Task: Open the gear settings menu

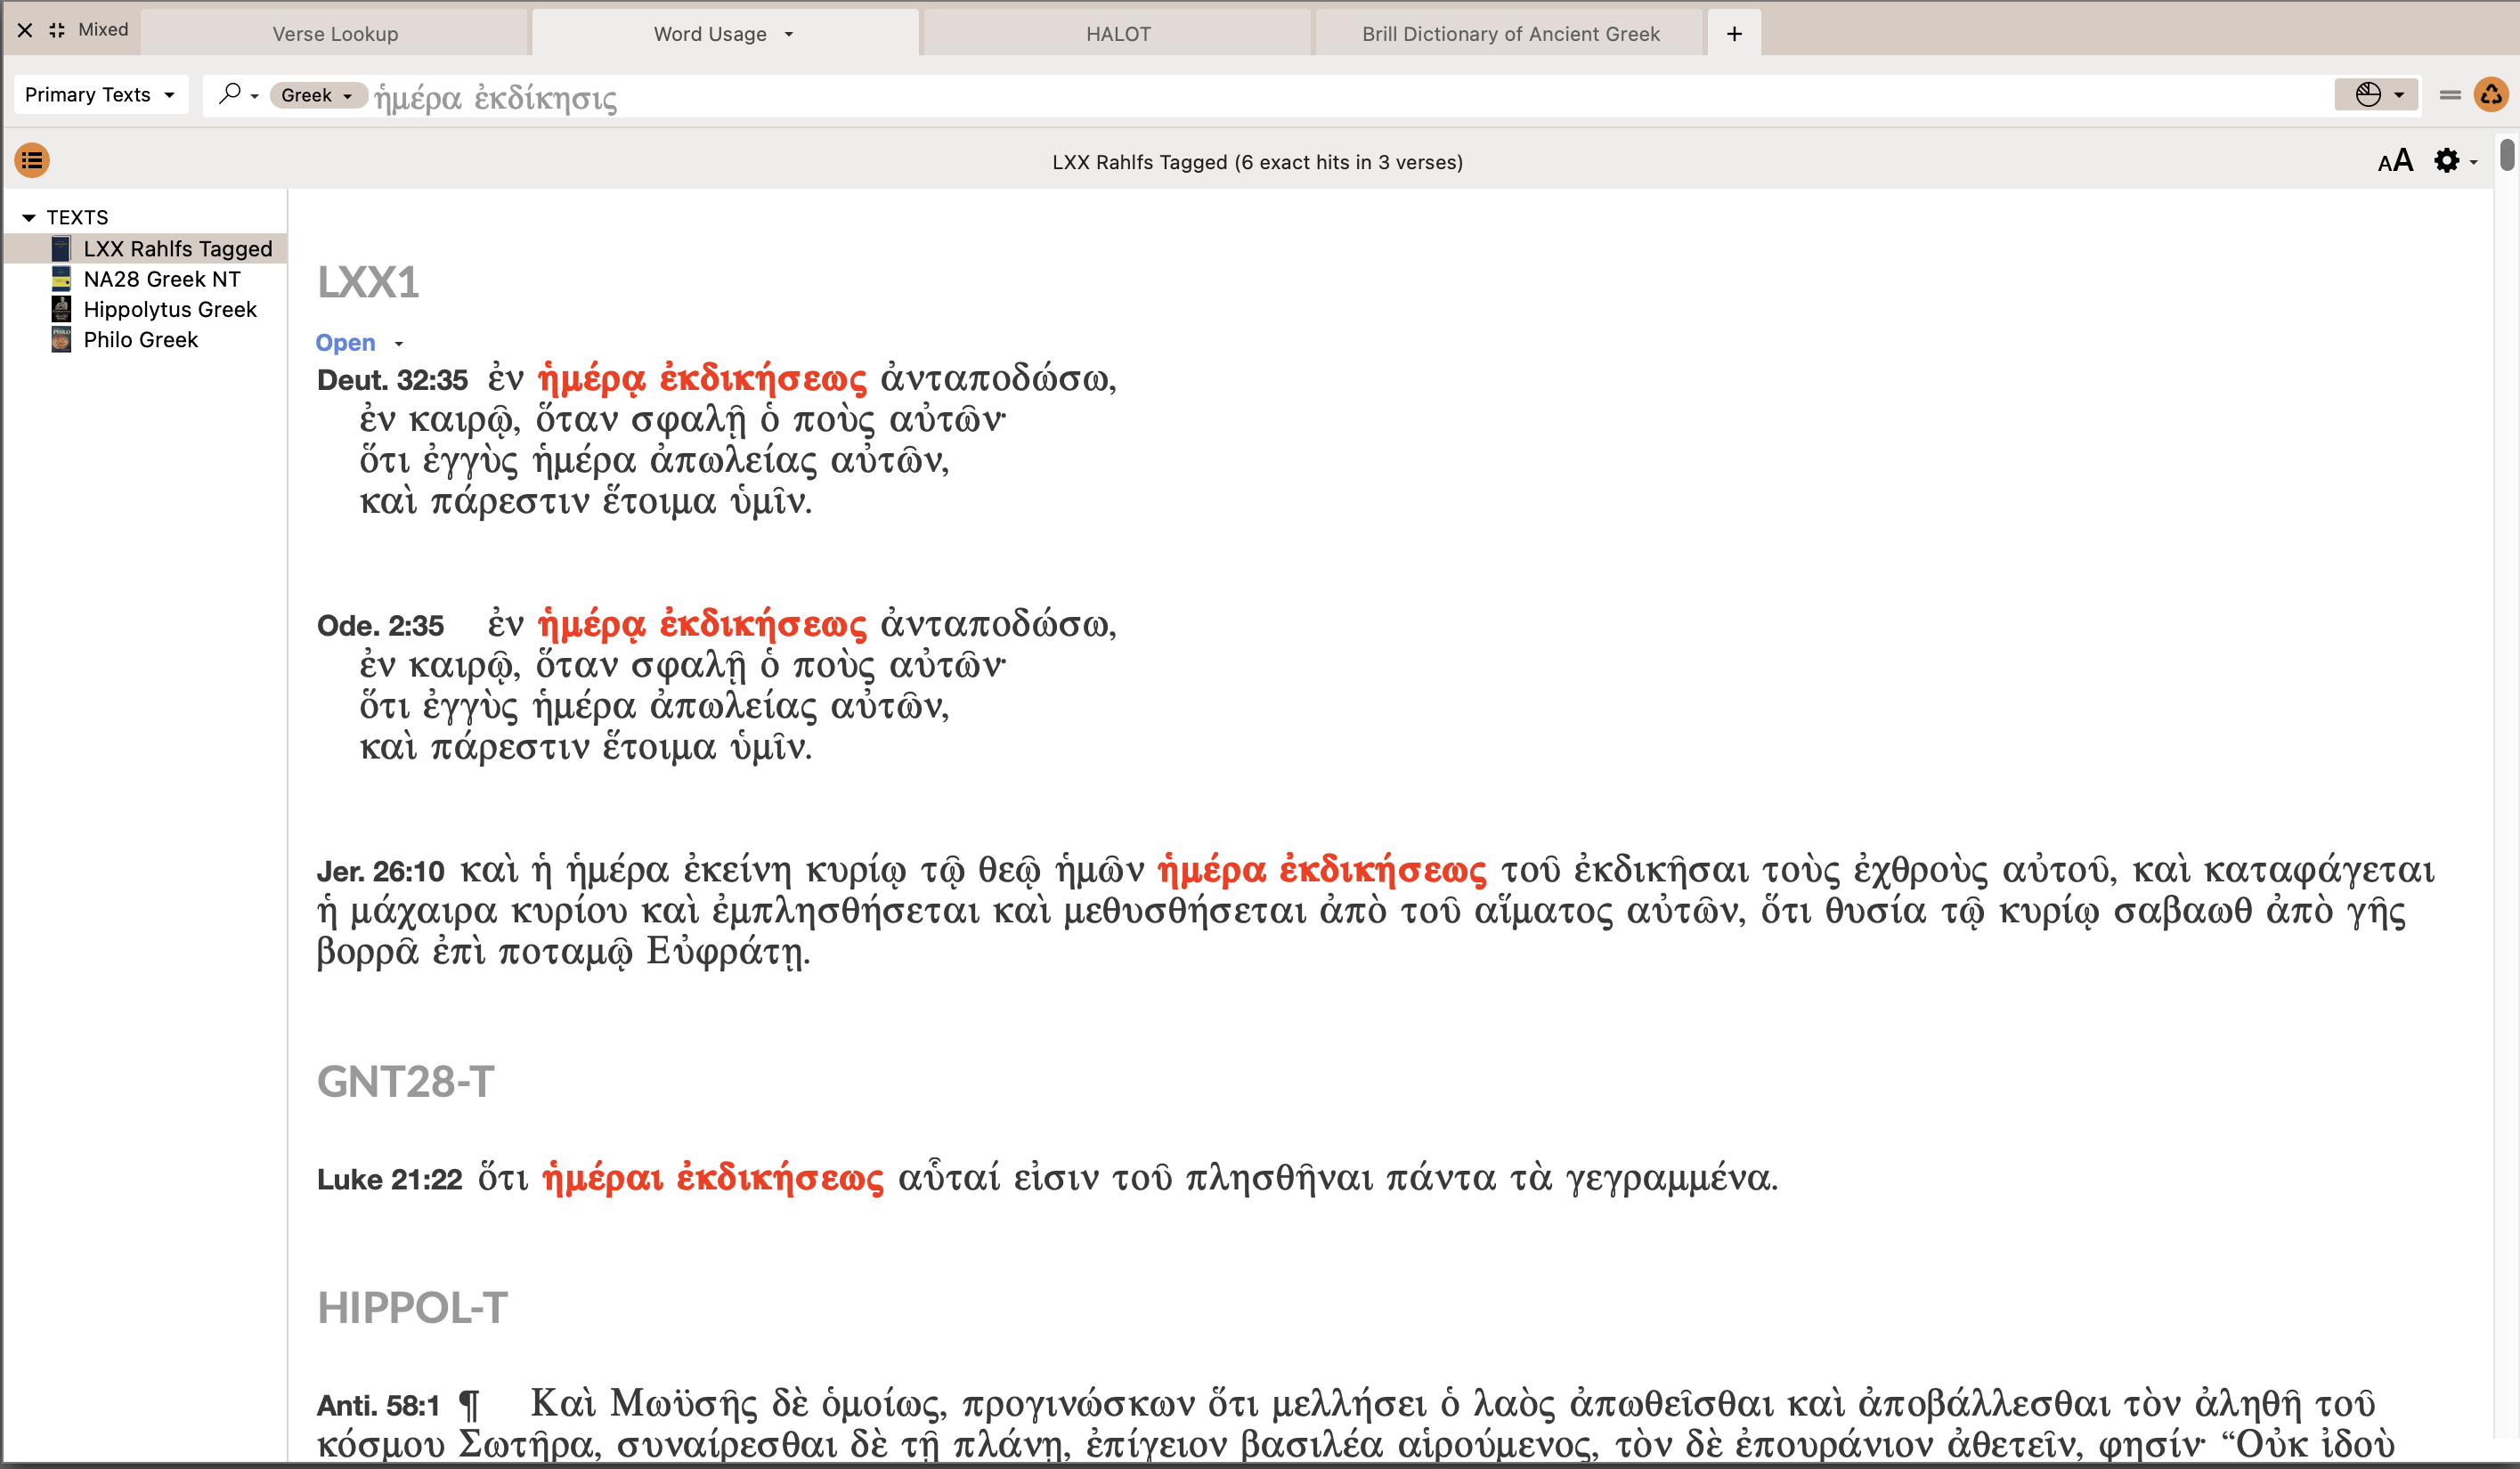Action: click(x=2449, y=161)
